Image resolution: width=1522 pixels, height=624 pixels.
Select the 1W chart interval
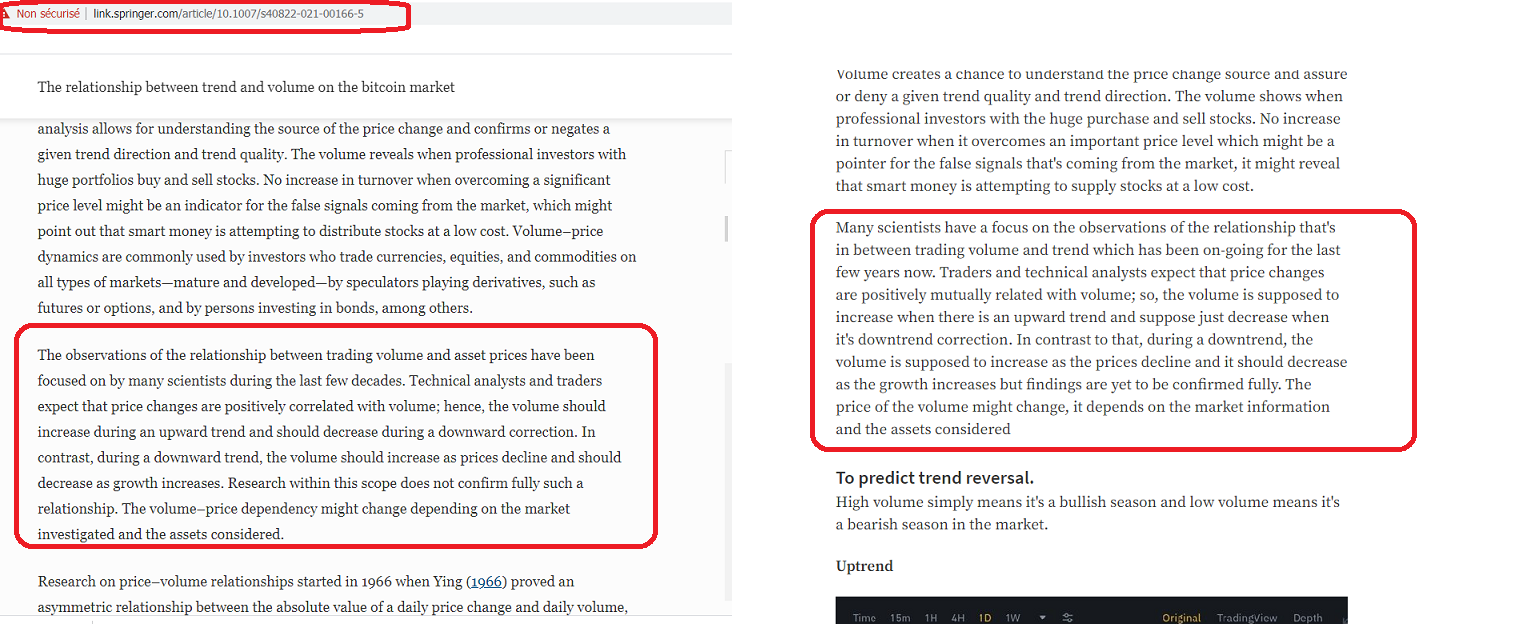tap(1013, 618)
